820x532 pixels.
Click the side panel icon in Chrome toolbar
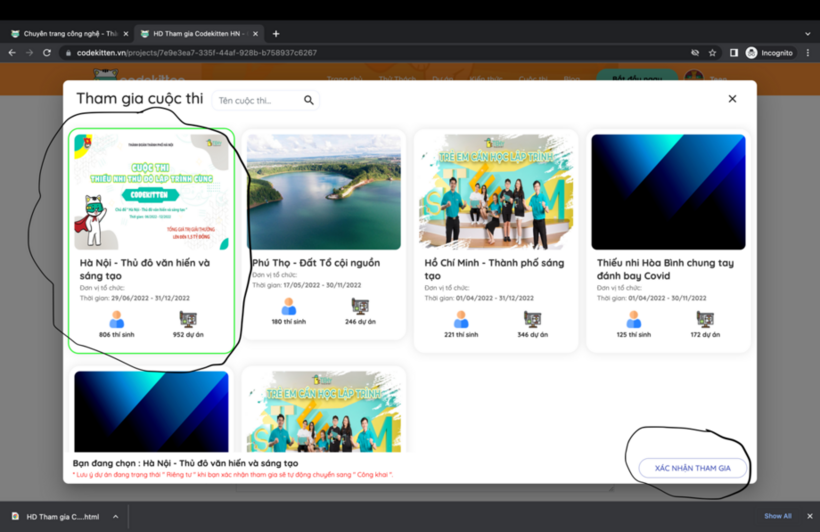(x=733, y=53)
